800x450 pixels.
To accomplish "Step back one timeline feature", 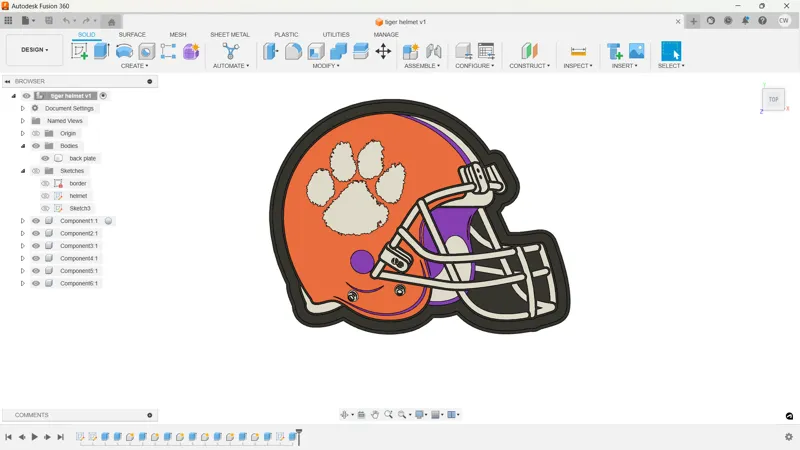I will point(22,437).
